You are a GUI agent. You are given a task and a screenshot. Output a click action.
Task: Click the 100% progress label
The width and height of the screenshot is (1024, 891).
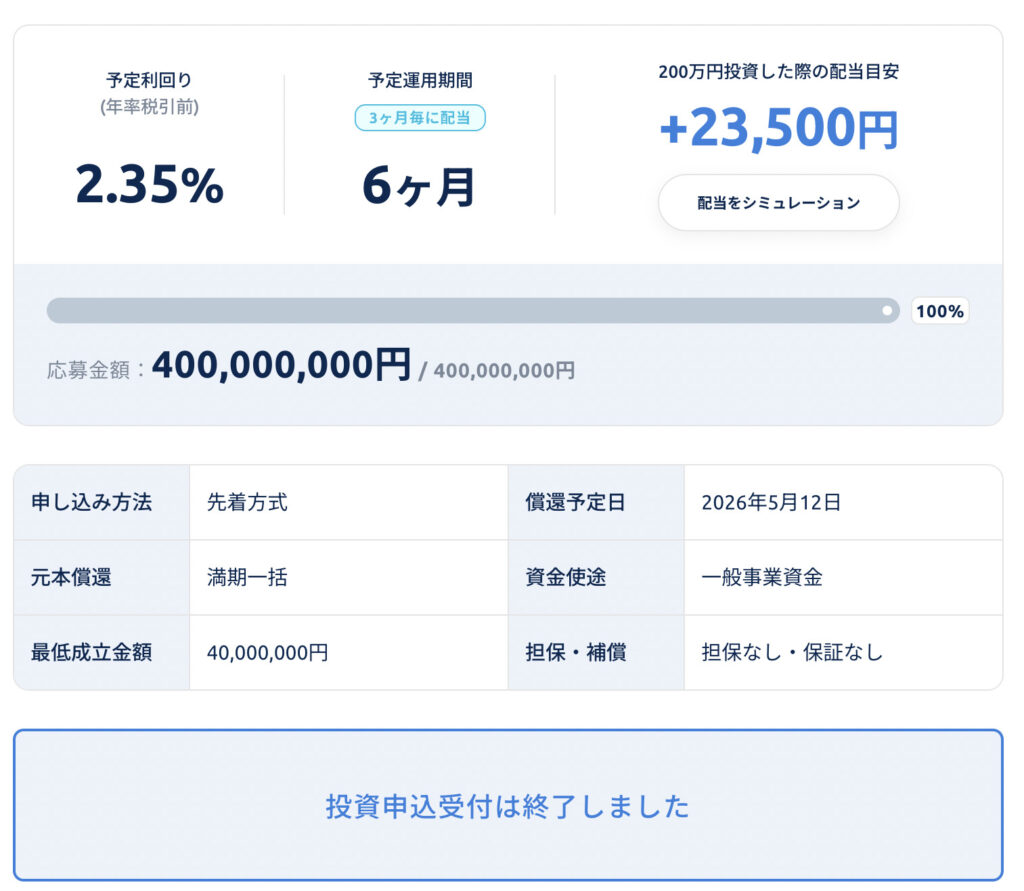tap(939, 311)
